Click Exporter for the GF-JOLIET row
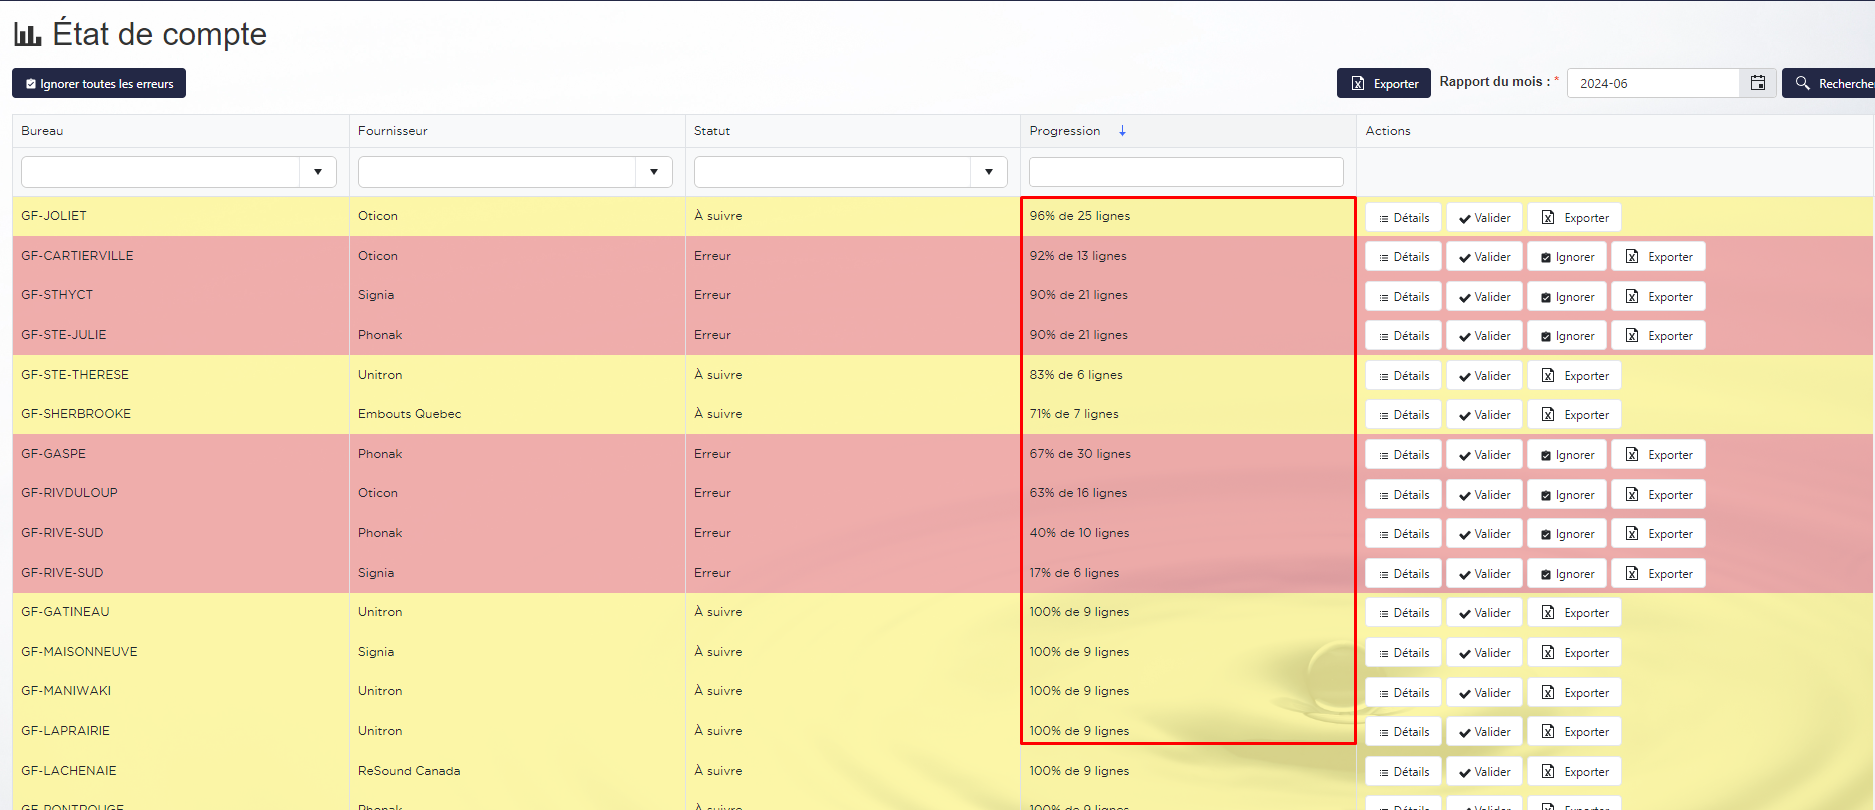Viewport: 1875px width, 810px height. coord(1574,218)
